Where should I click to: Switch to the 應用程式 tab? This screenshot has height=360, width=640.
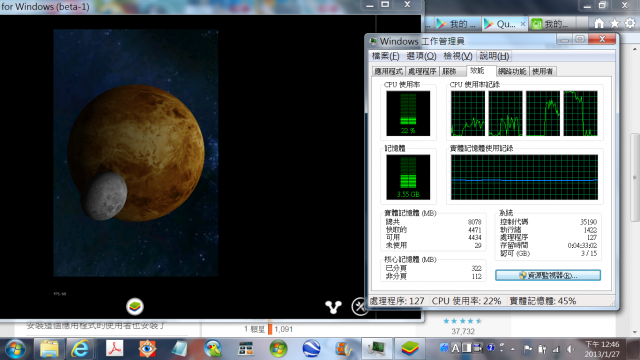click(388, 71)
